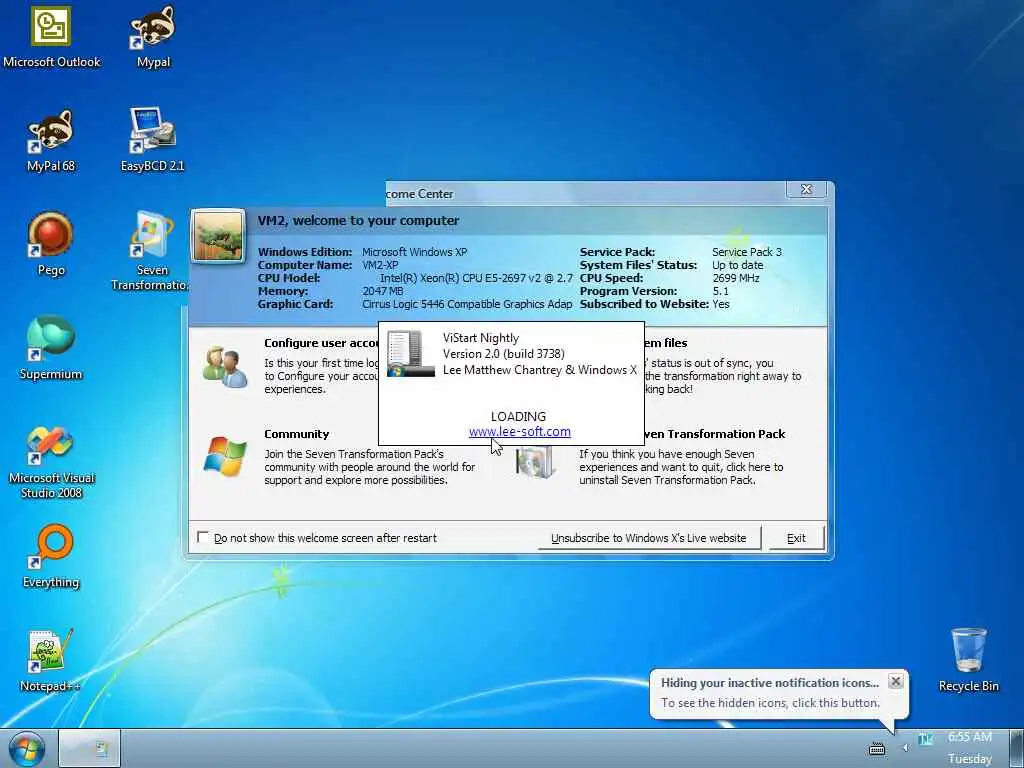Click the 'Hiding your inactive notification icons' balloon text
This screenshot has width=1024, height=768.
[x=770, y=682]
